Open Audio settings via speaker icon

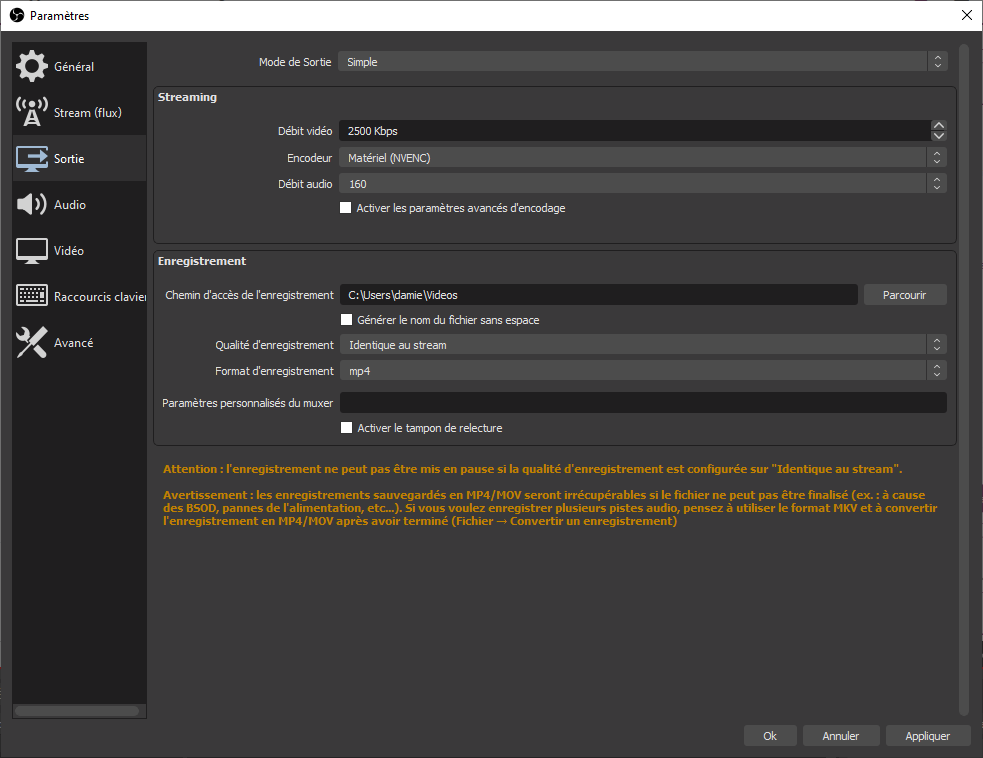click(x=32, y=205)
